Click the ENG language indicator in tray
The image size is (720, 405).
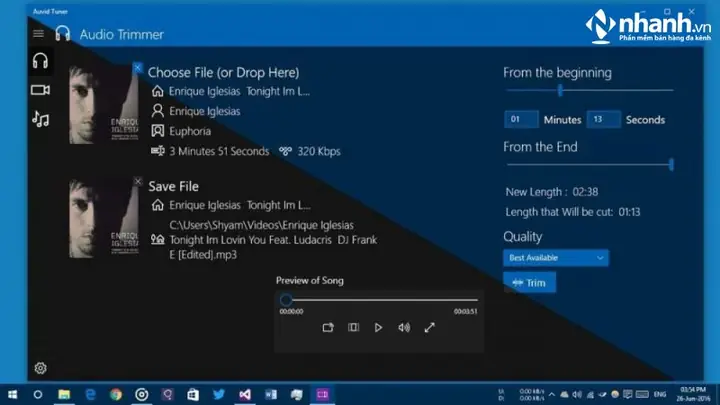point(660,394)
